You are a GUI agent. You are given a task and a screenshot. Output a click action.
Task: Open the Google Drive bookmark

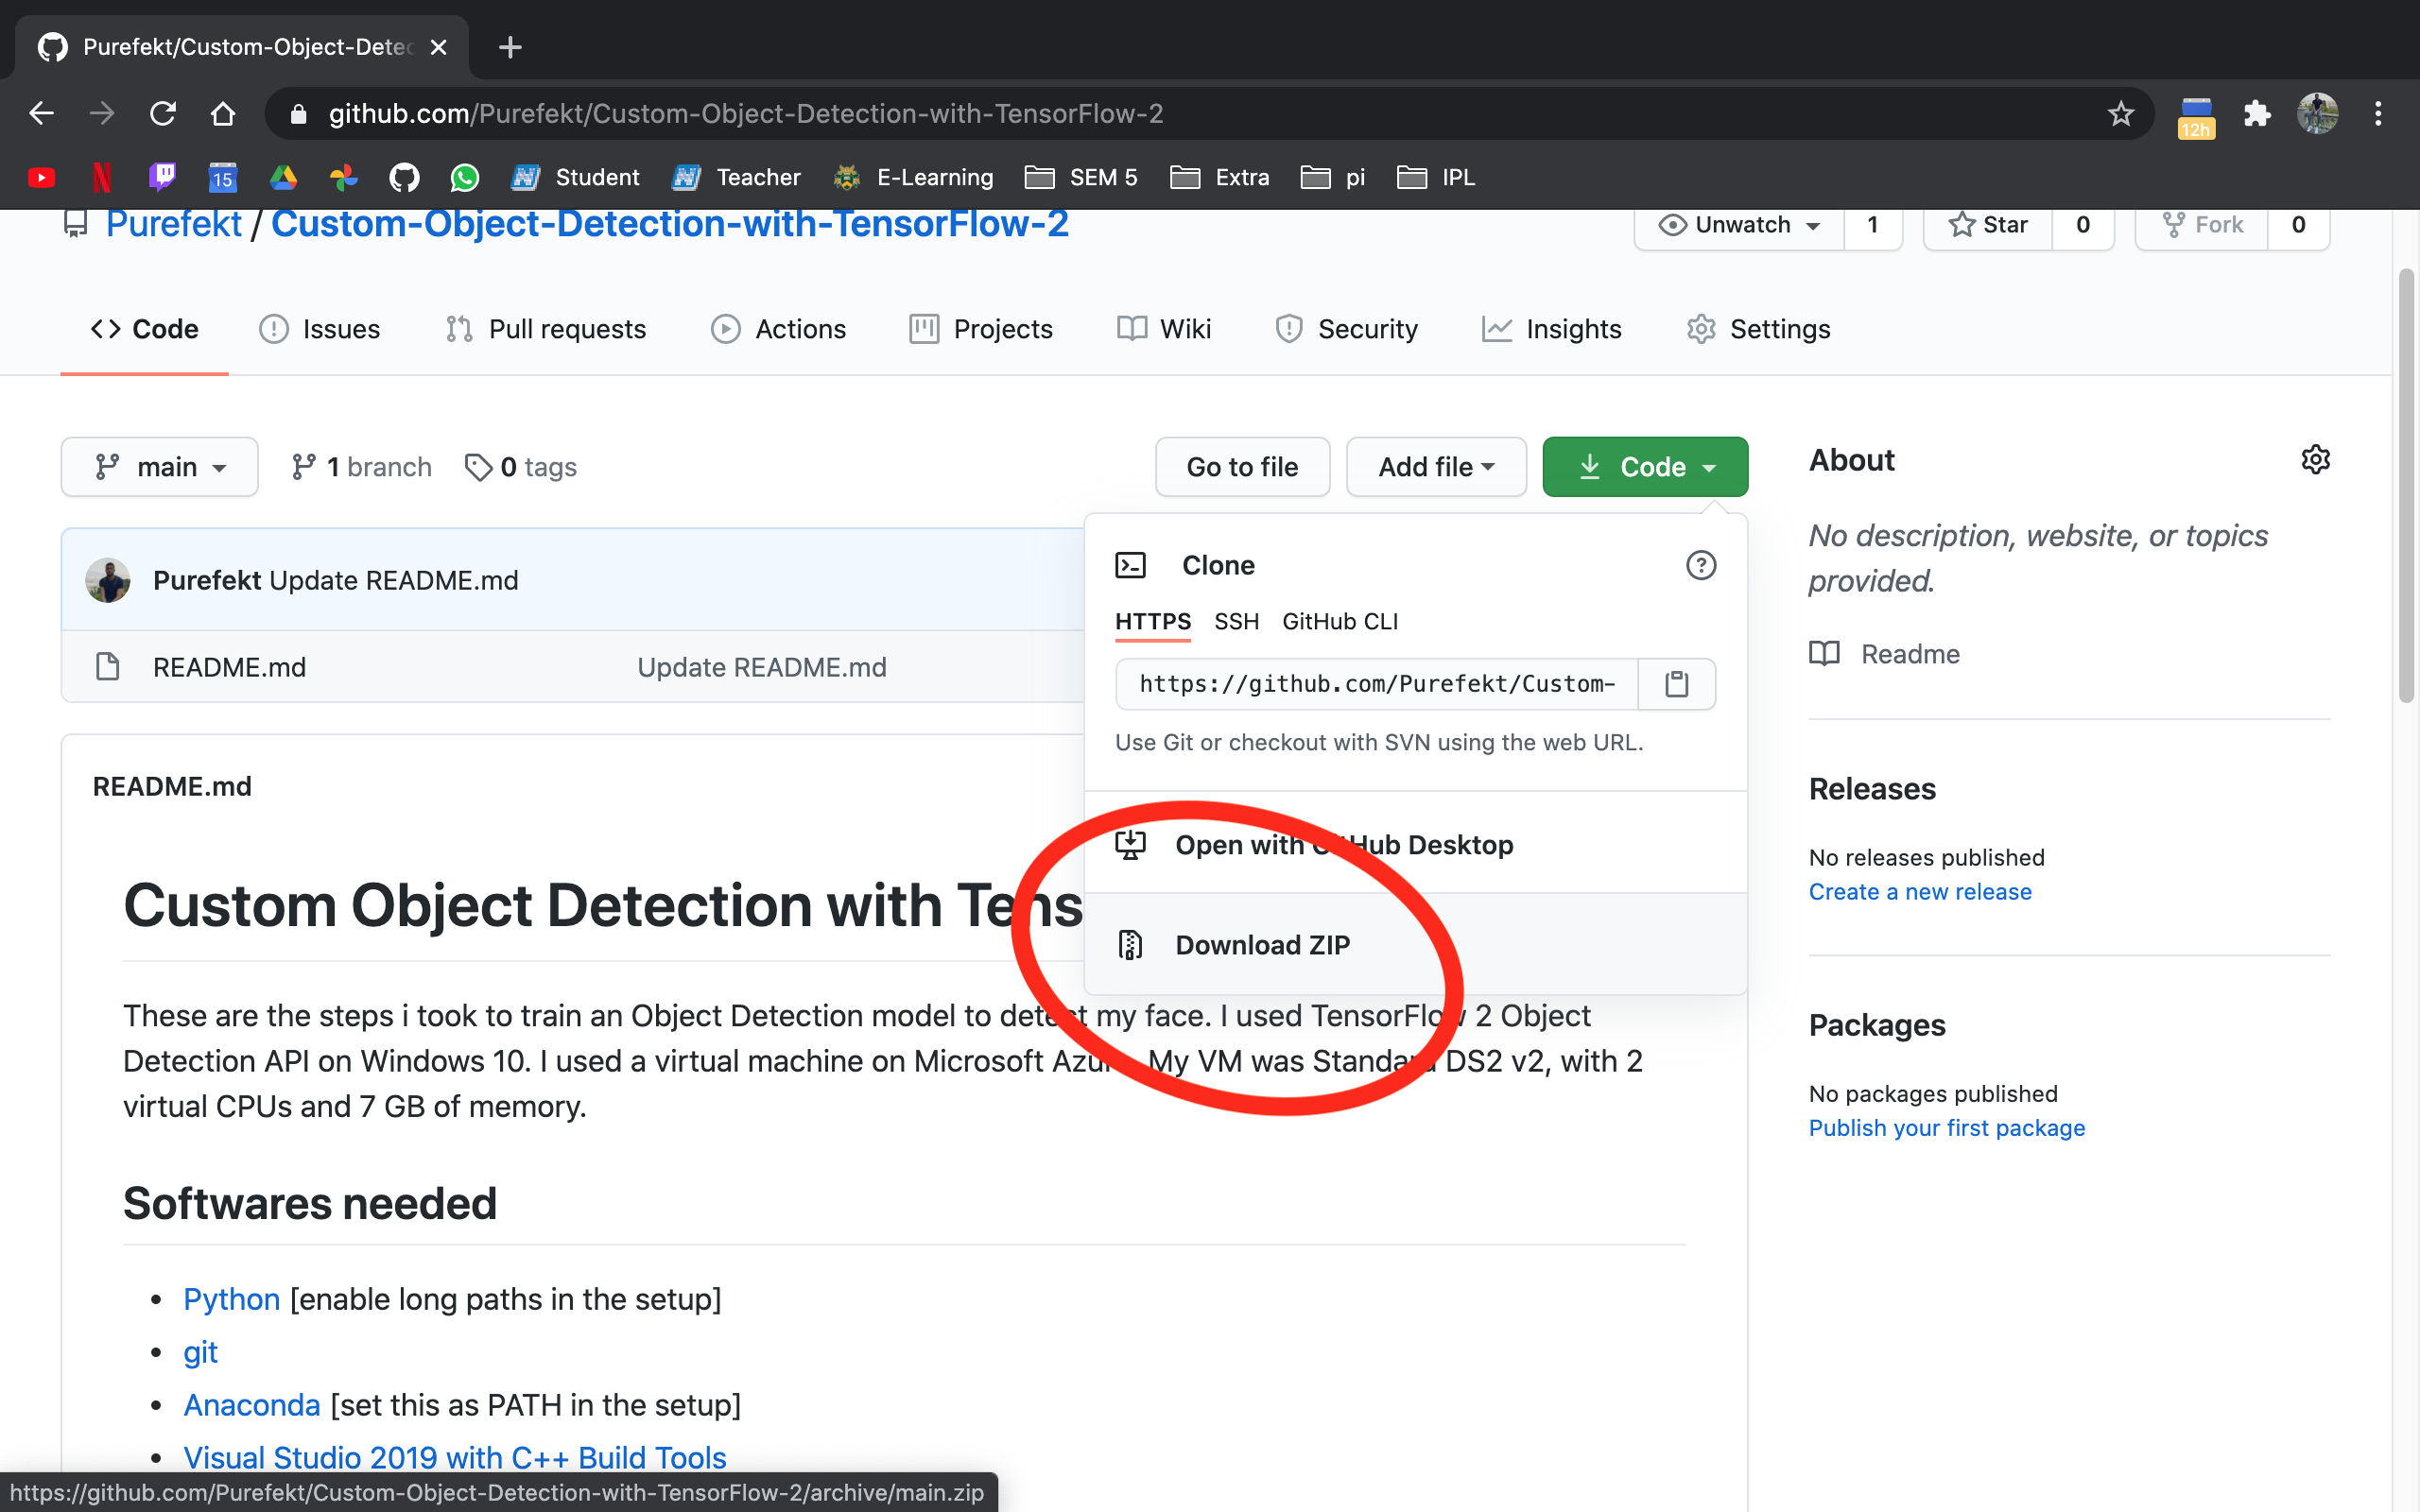pos(283,177)
